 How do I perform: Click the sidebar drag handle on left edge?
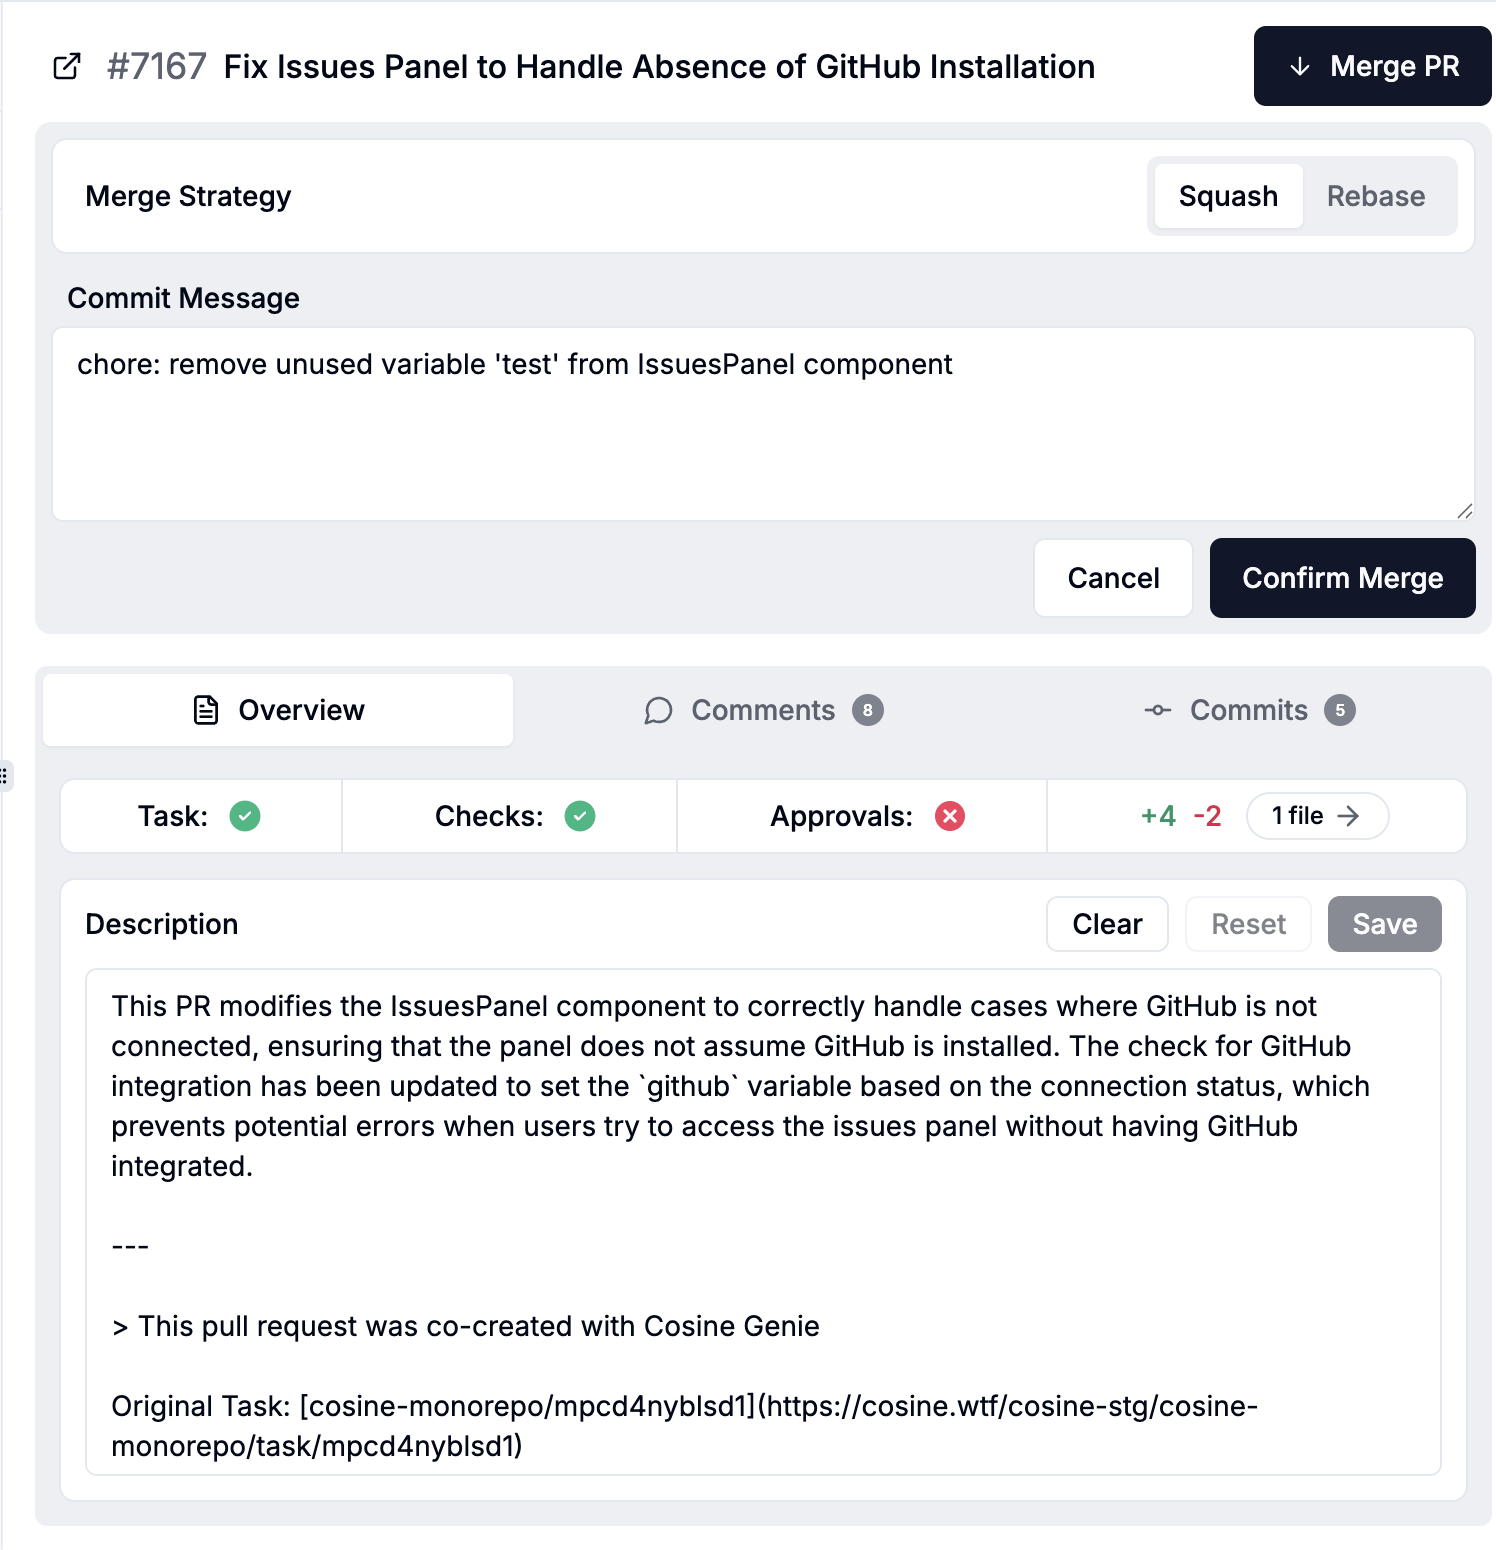click(x=5, y=776)
